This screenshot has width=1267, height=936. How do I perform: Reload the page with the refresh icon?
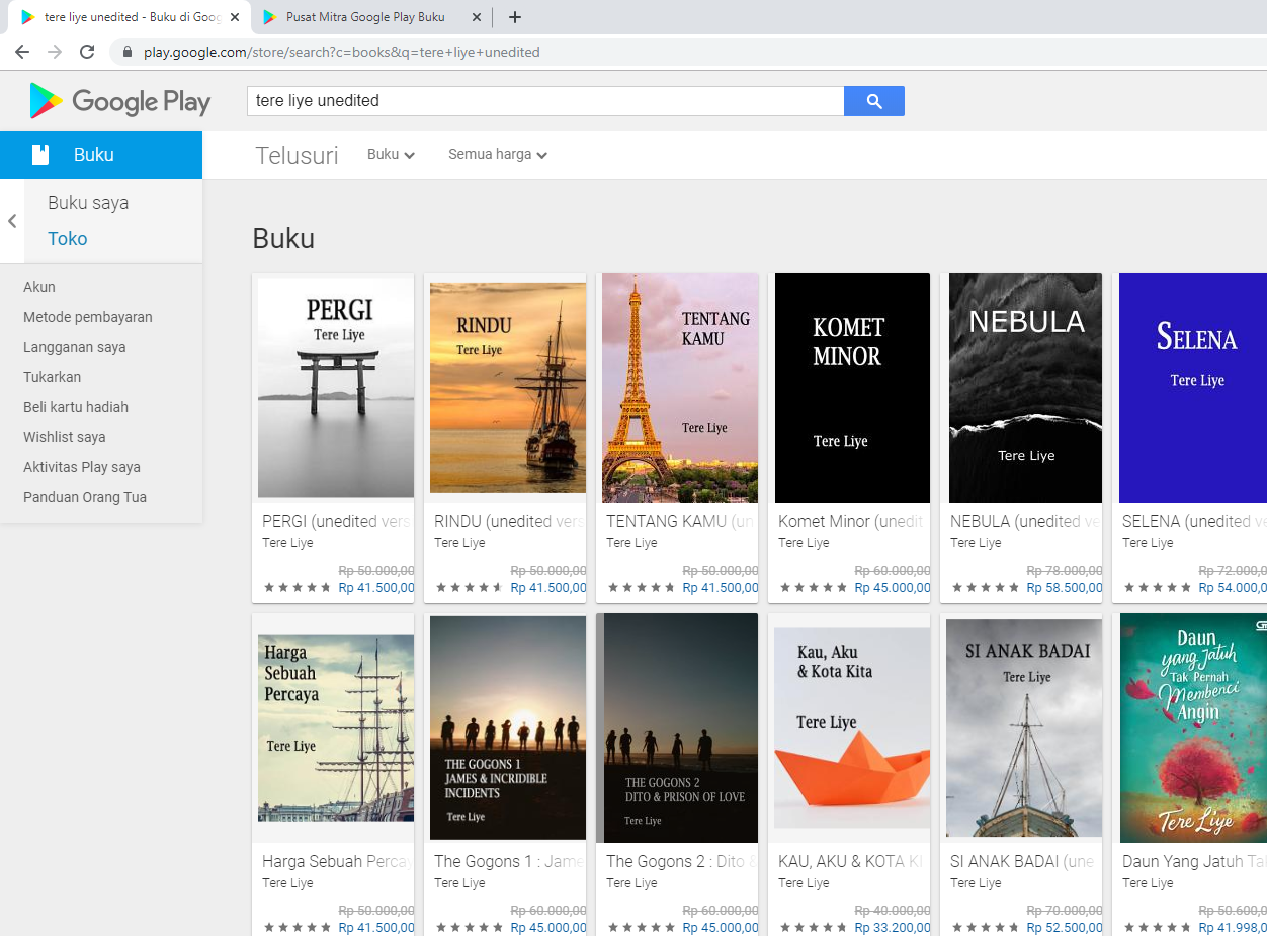[x=88, y=52]
